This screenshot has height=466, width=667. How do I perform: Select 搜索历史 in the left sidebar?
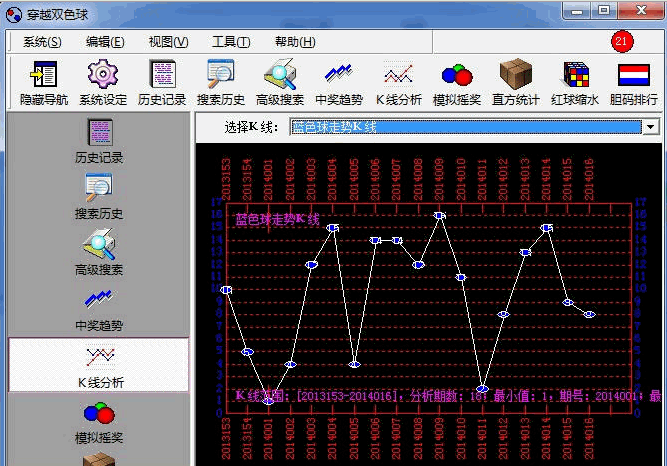tap(99, 197)
